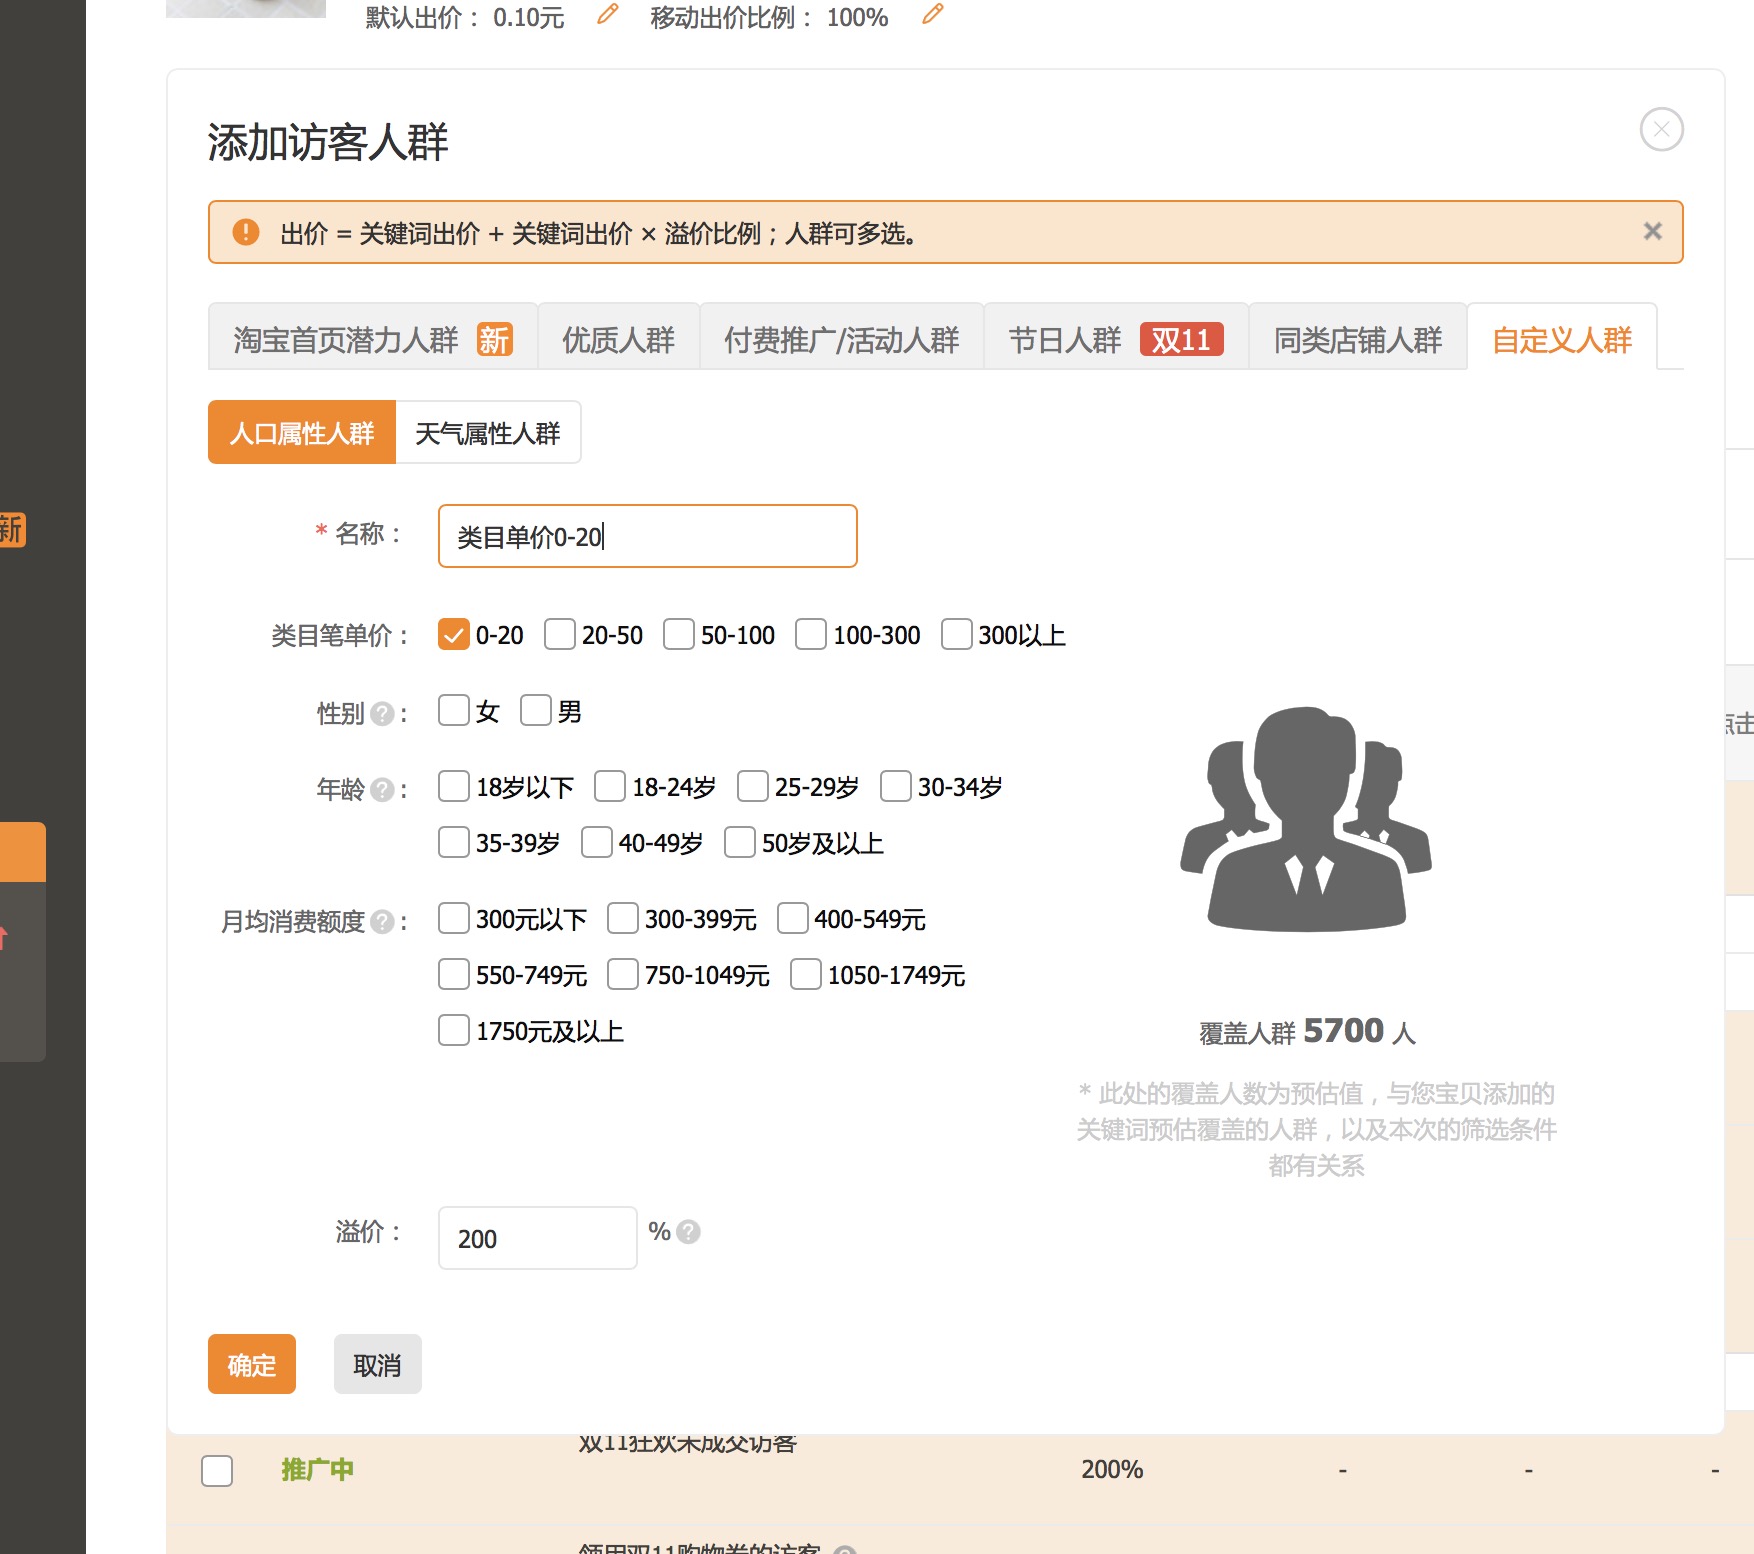Click the help icon beside the 溢价 percentage

(688, 1232)
